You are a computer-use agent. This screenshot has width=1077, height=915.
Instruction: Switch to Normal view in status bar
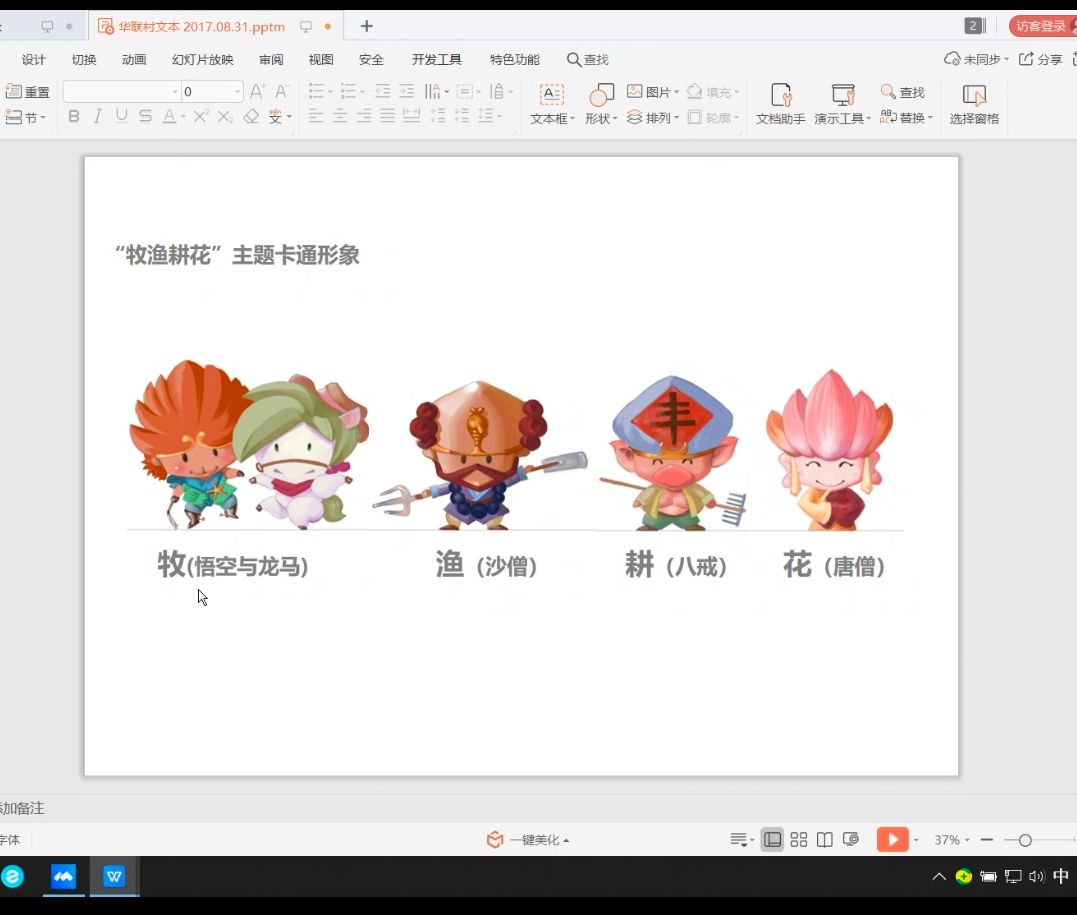(x=772, y=839)
